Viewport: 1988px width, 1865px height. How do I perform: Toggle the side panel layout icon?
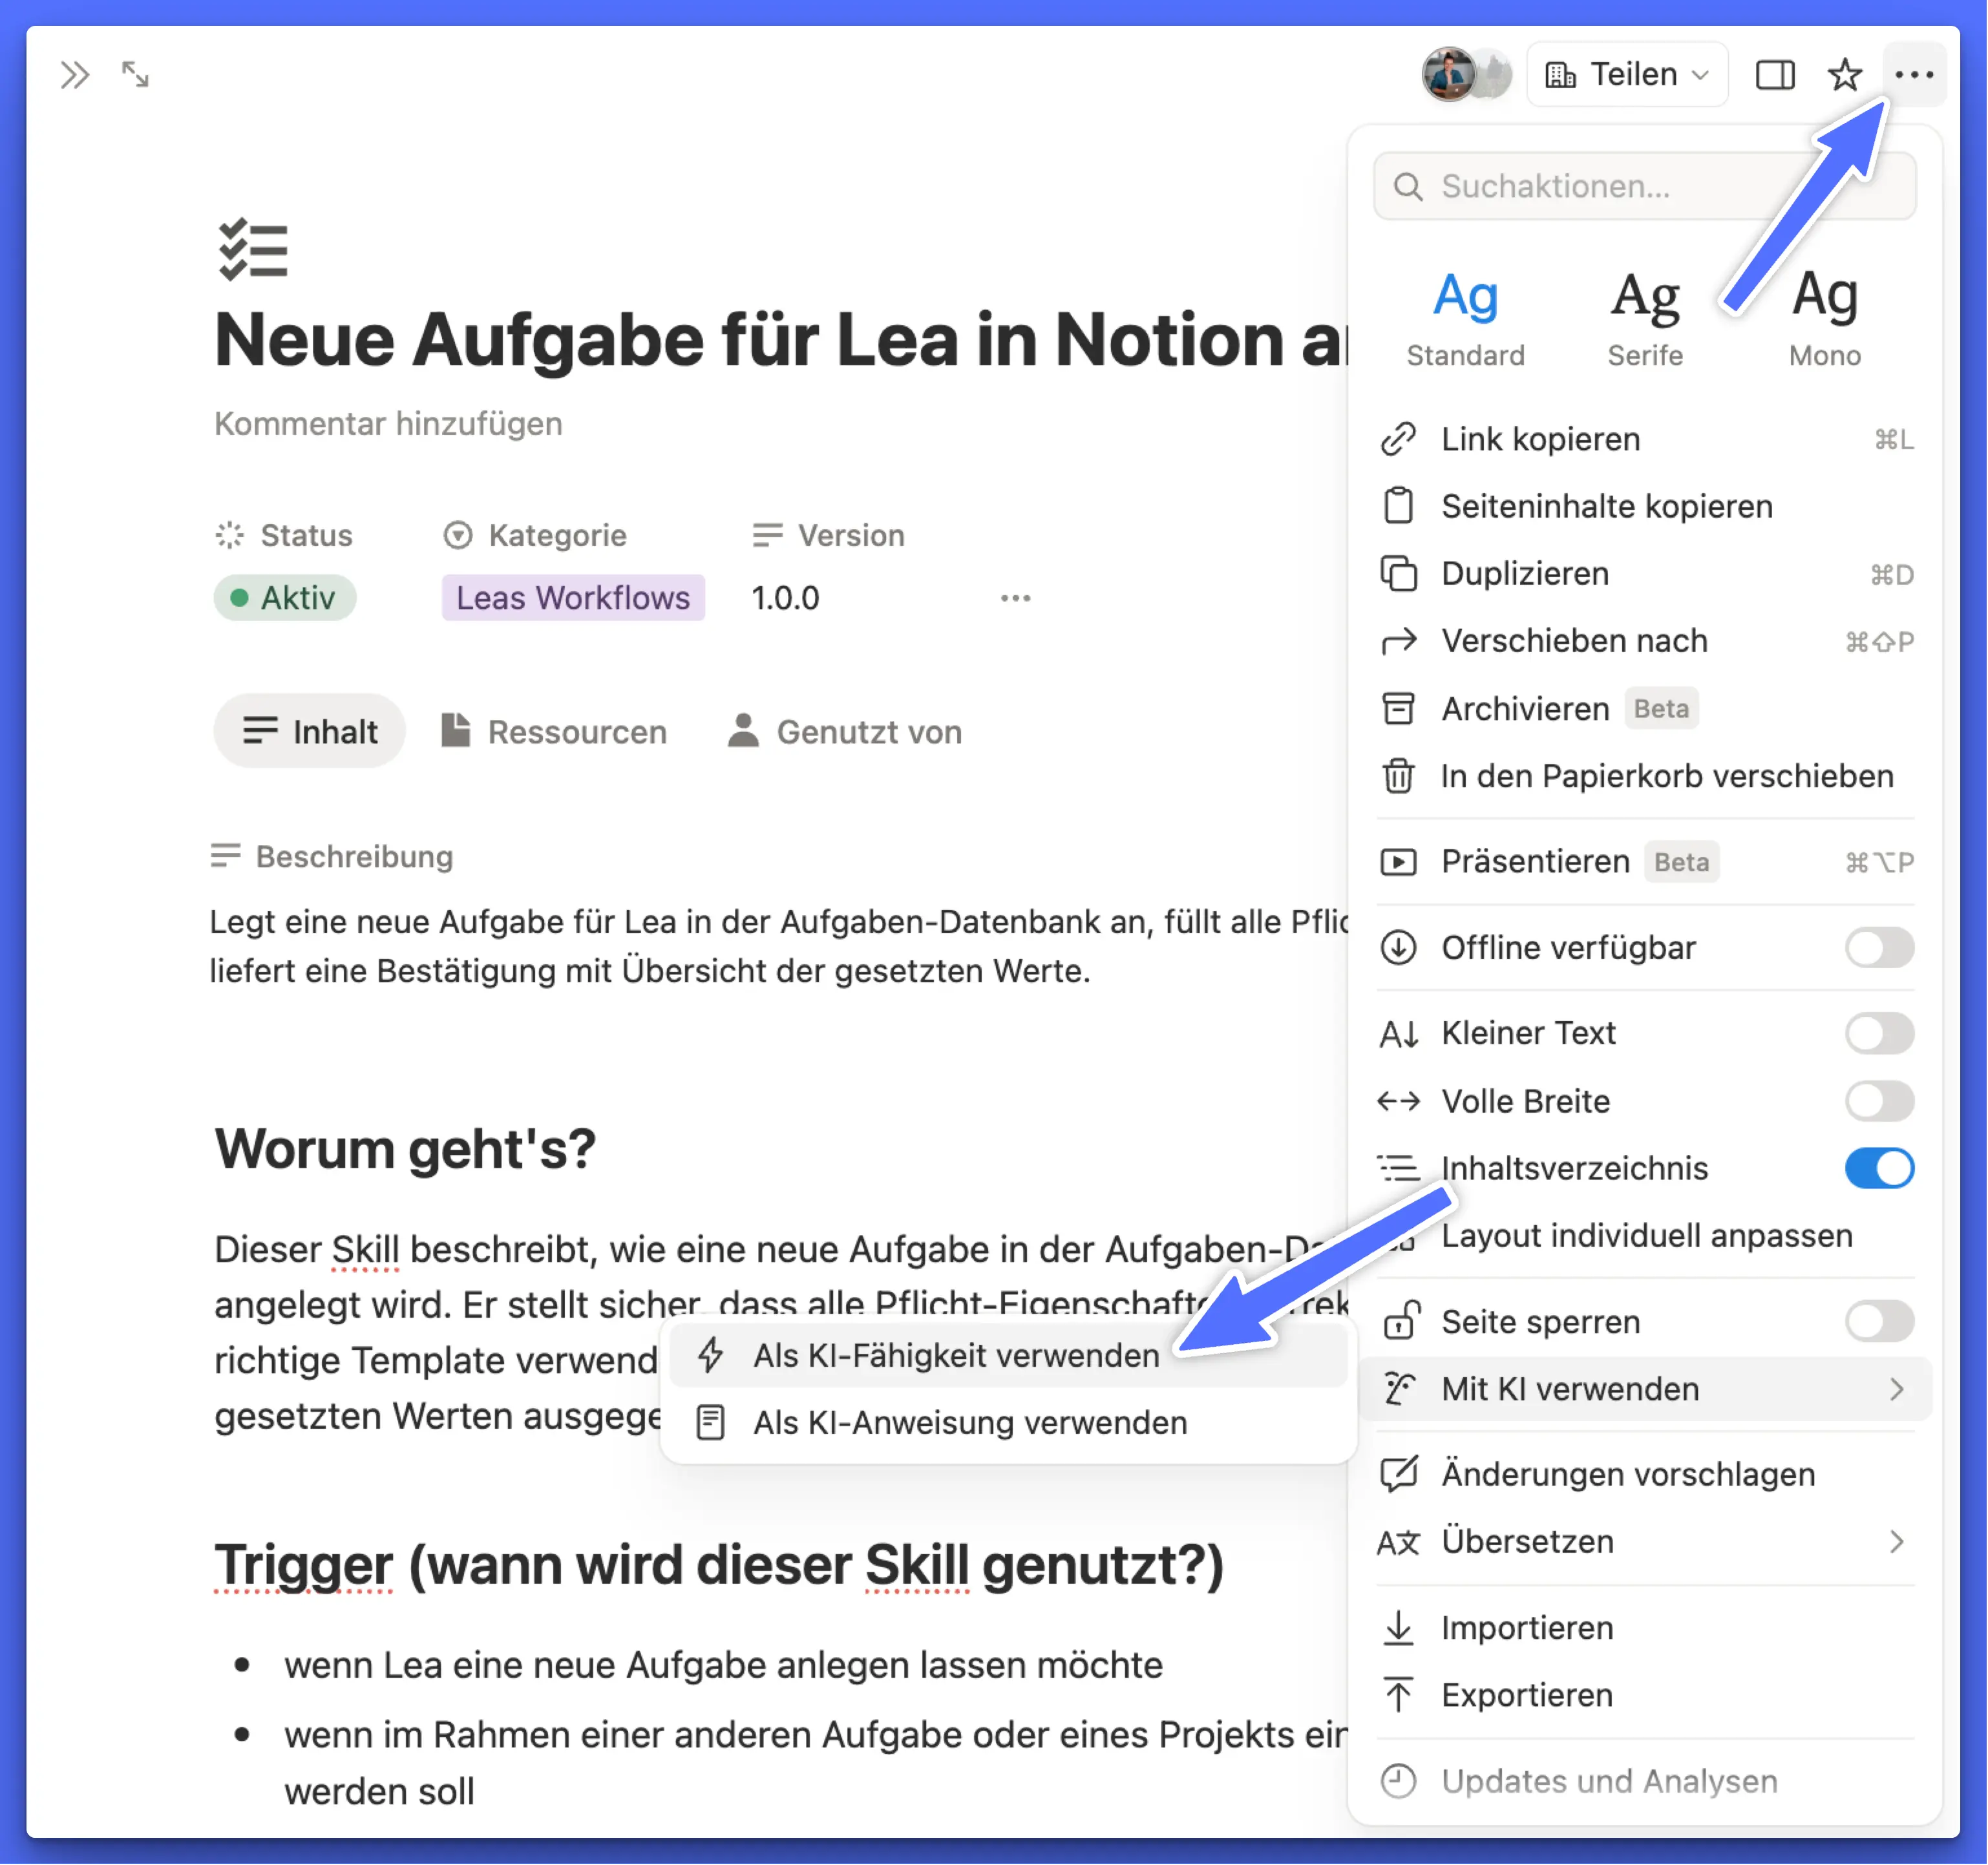pos(1775,75)
